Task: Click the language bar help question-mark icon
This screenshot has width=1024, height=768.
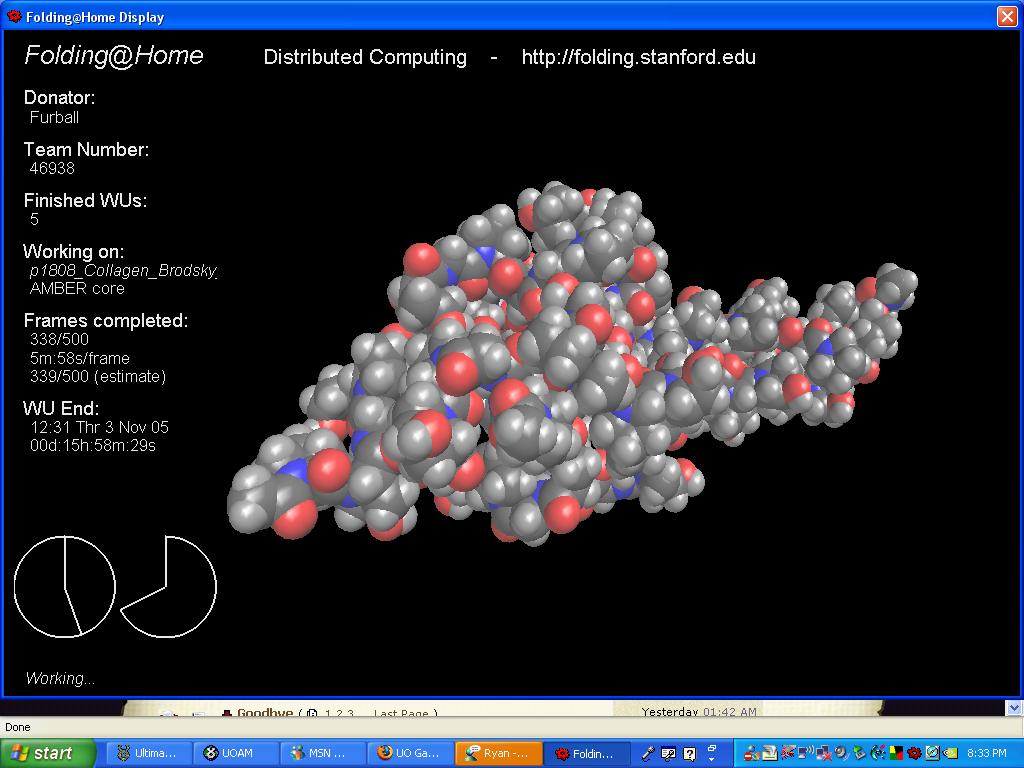Action: [690, 754]
